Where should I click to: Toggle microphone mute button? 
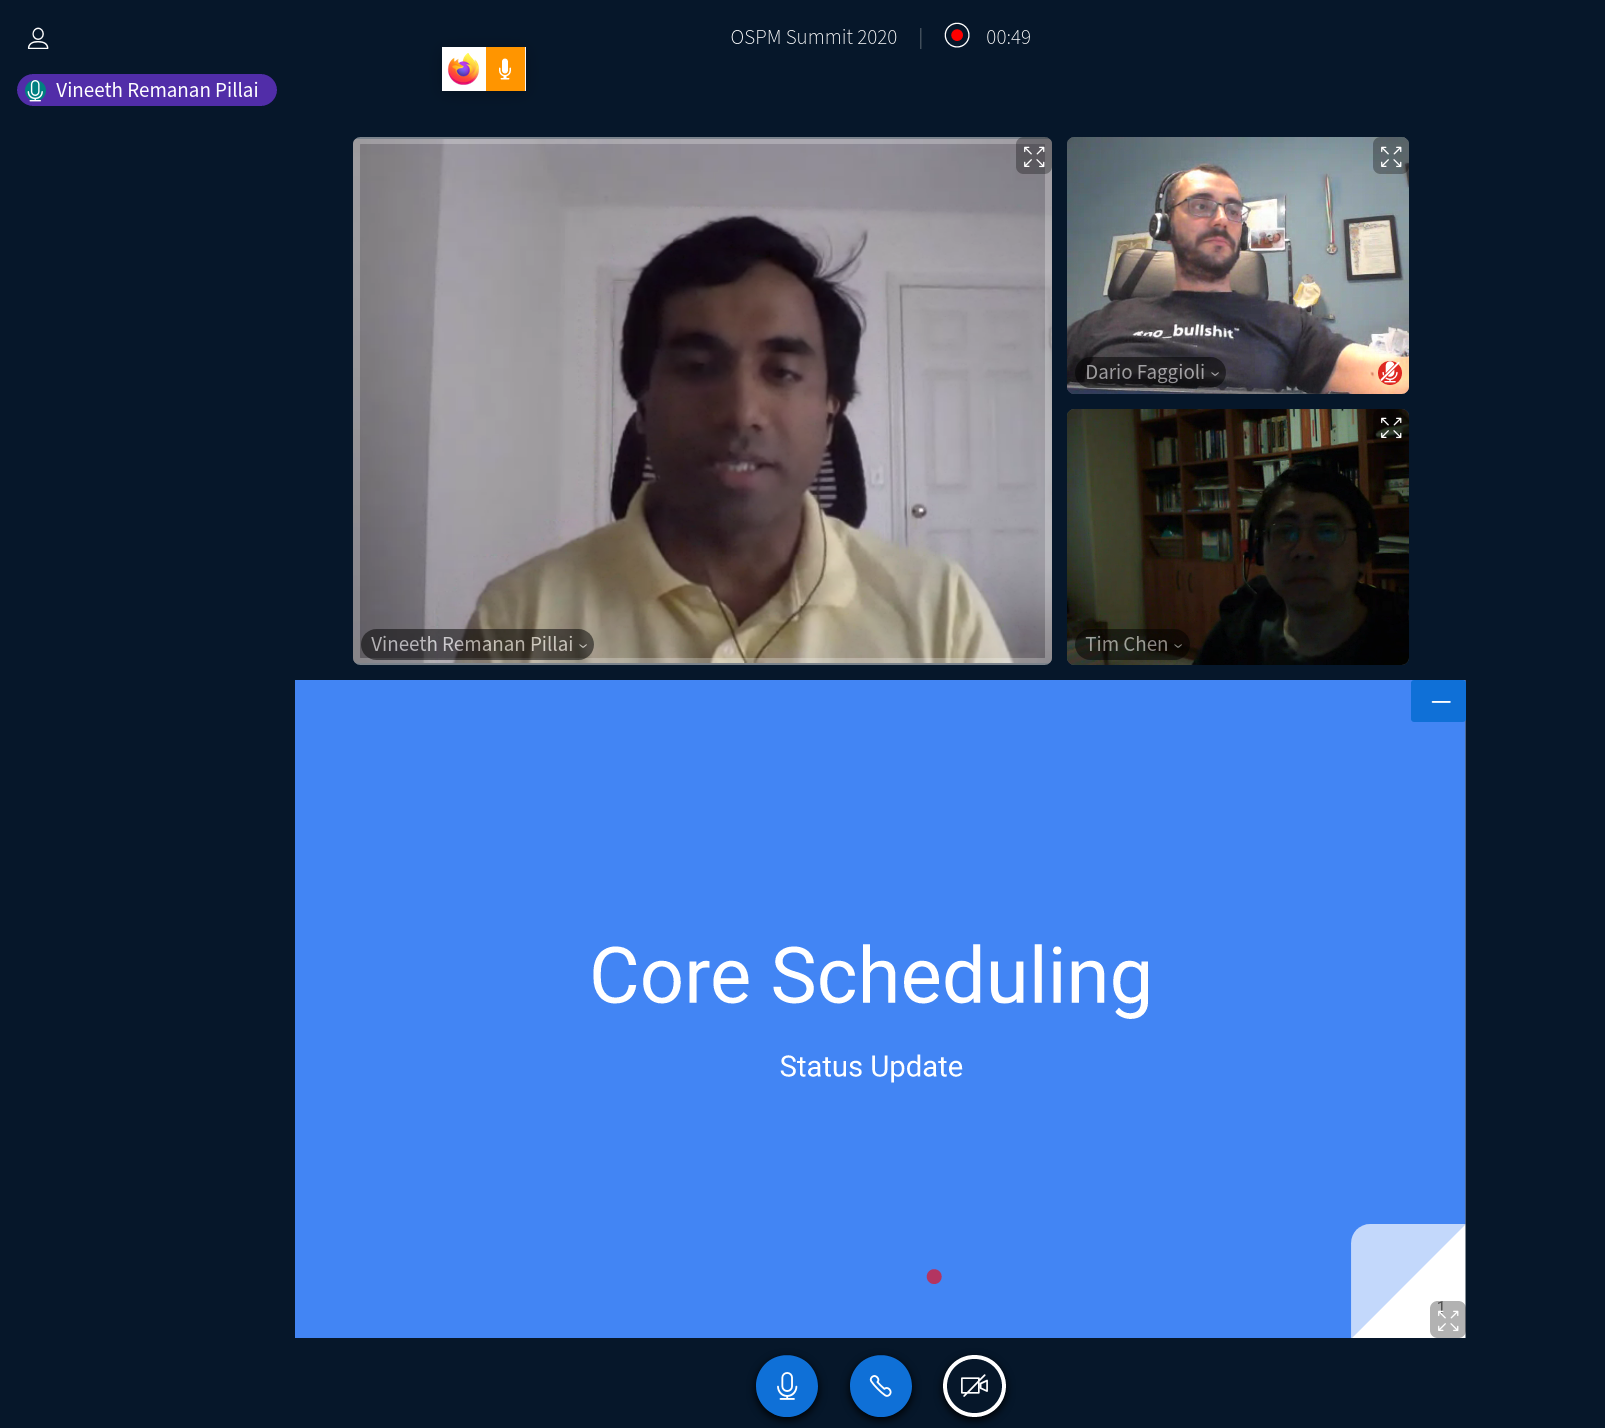pos(787,1386)
